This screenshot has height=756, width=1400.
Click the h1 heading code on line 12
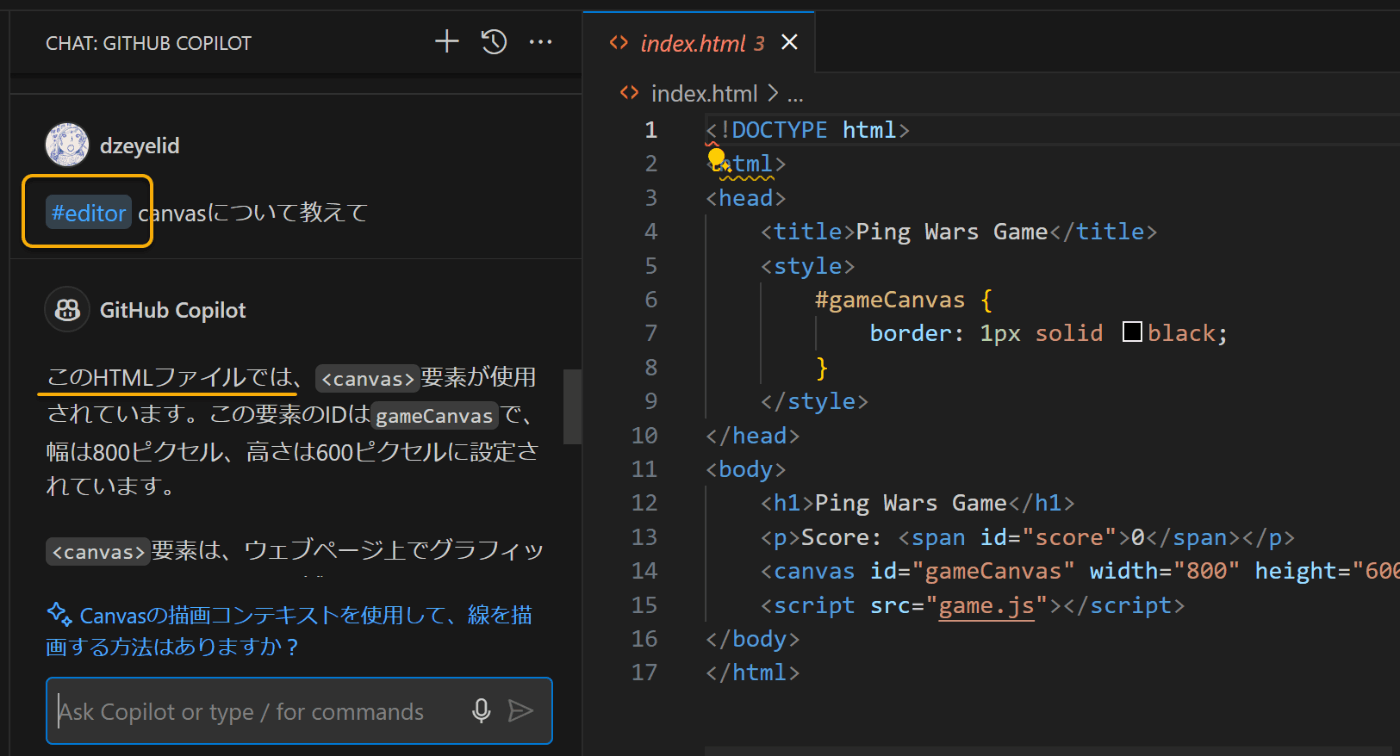click(917, 503)
